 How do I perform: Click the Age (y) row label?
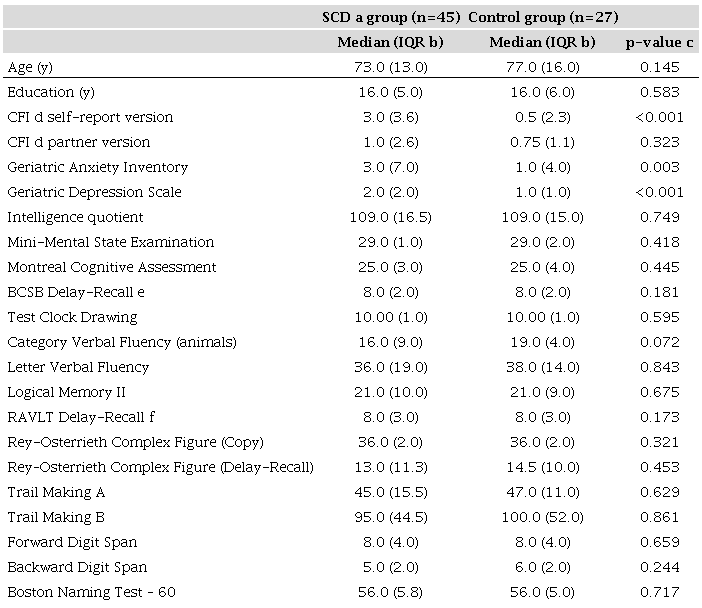pos(33,67)
